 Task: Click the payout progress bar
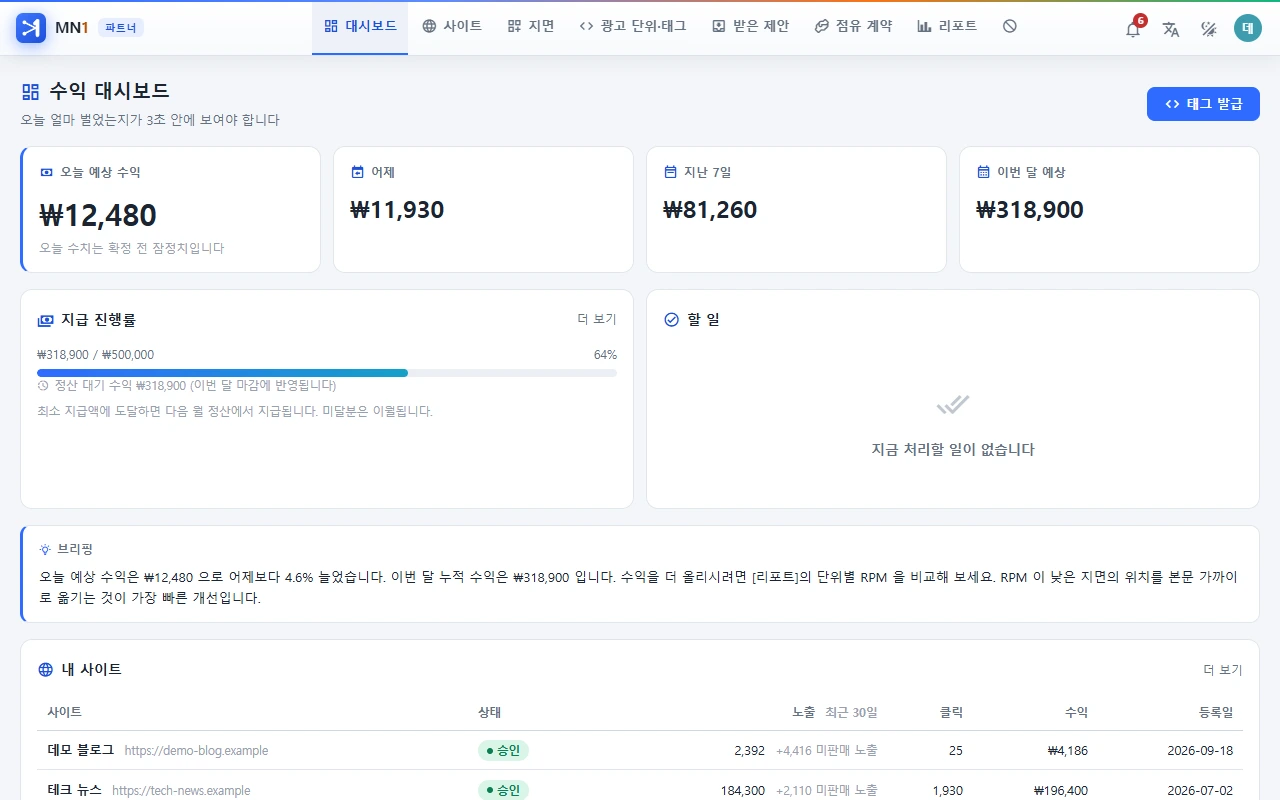(x=327, y=373)
